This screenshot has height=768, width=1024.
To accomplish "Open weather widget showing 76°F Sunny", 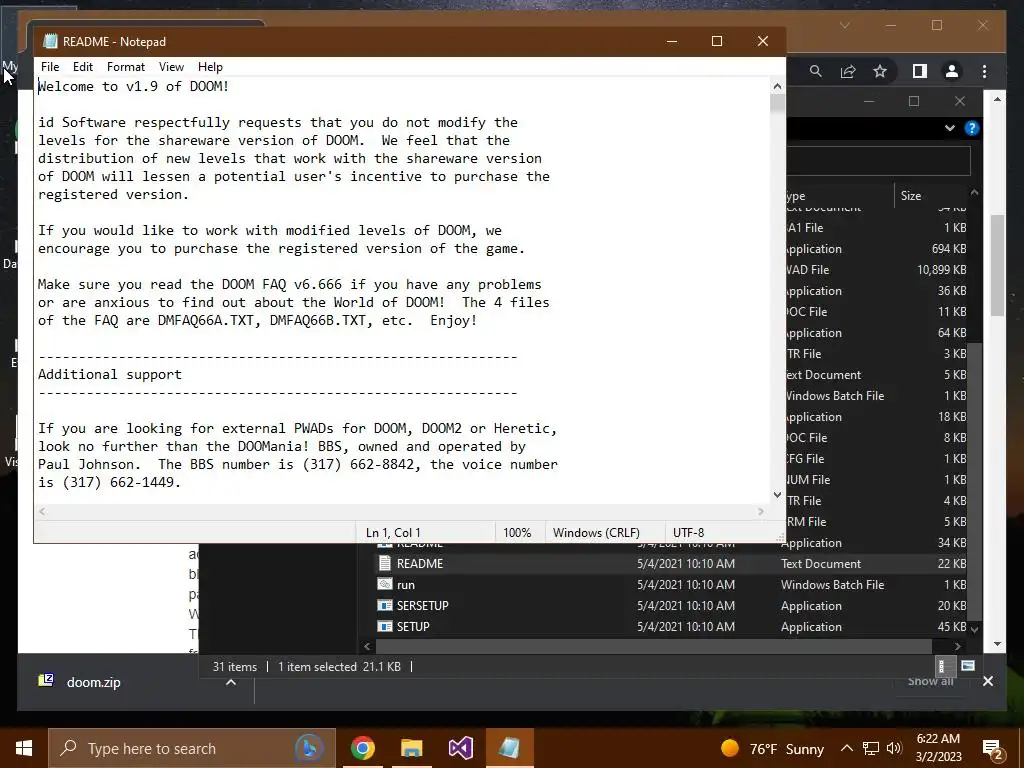I will pyautogui.click(x=773, y=748).
